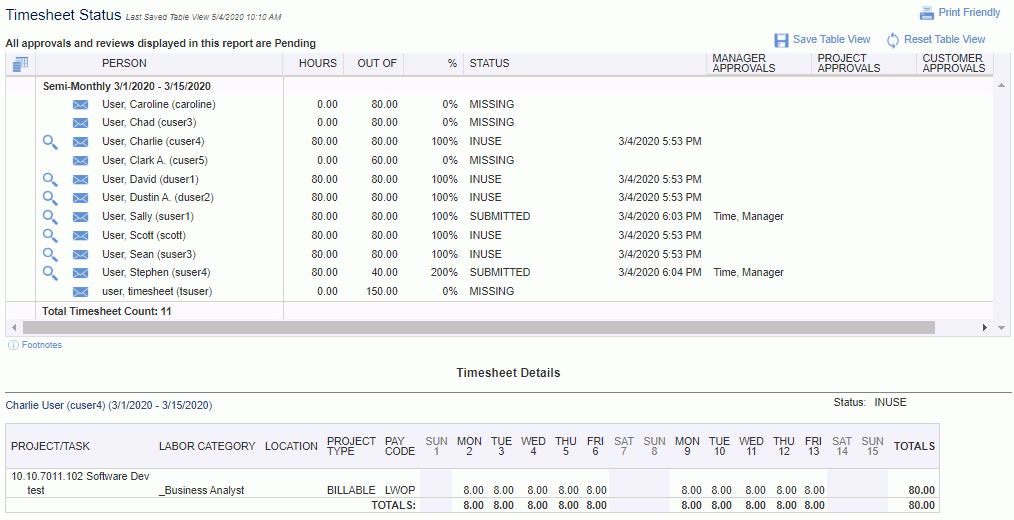View Sean's timesheet with magnifier icon
Viewport: 1014px width, 520px height.
point(50,254)
